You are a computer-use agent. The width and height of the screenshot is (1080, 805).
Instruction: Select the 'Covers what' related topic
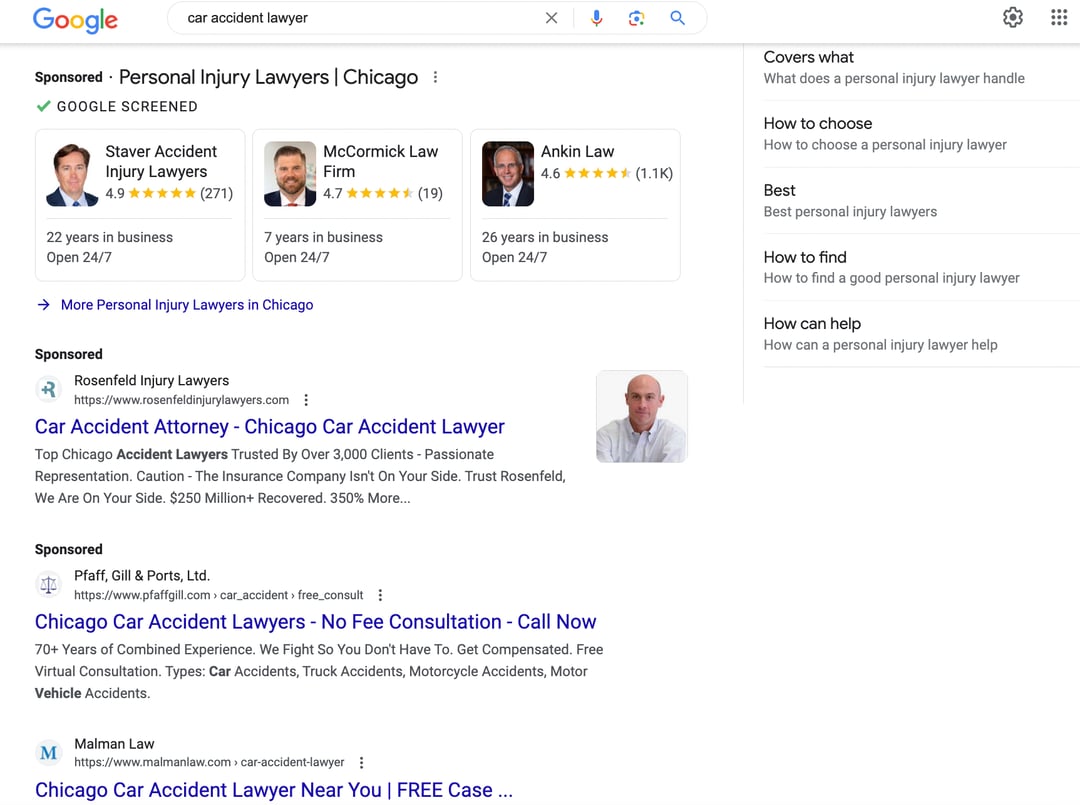893,67
